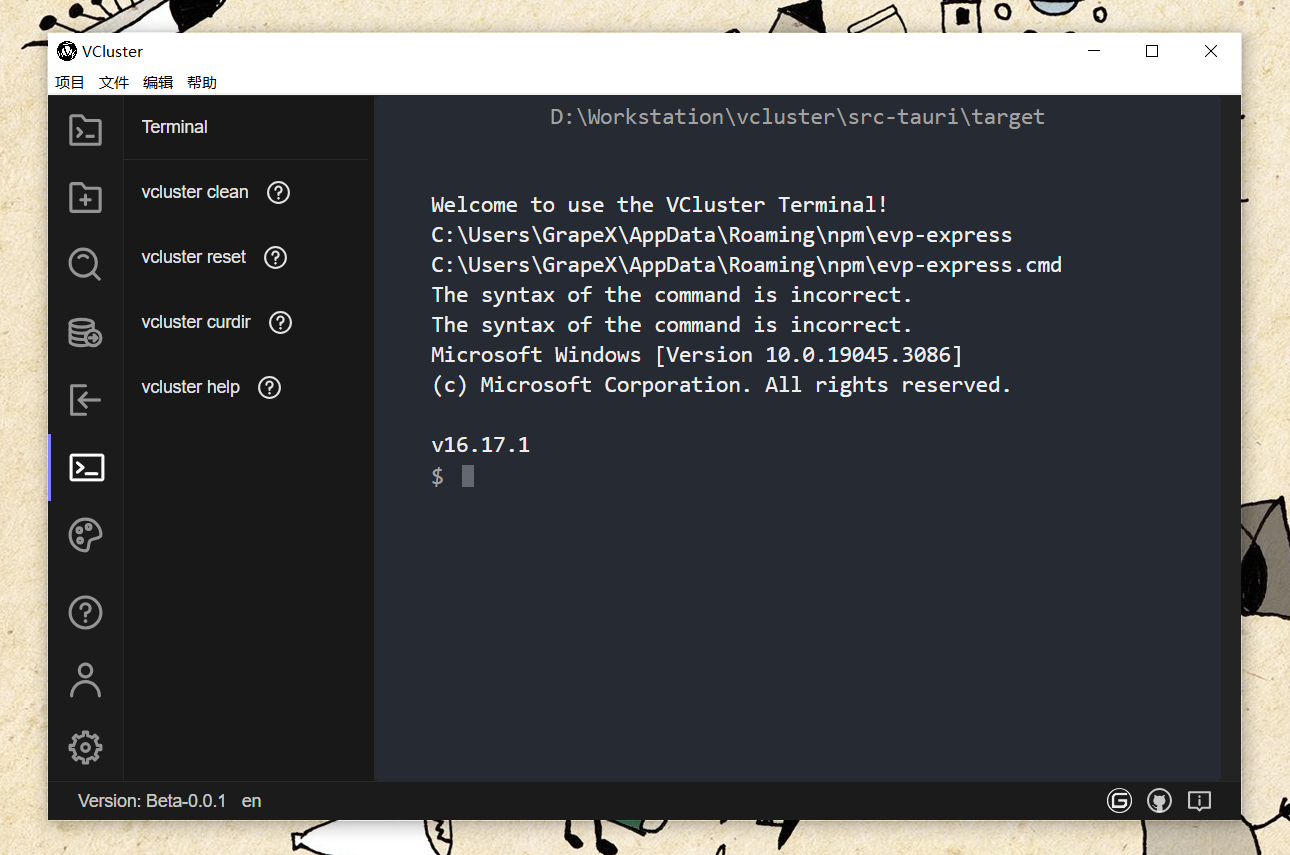
Task: Show help for vcluster help command
Action: [x=270, y=387]
